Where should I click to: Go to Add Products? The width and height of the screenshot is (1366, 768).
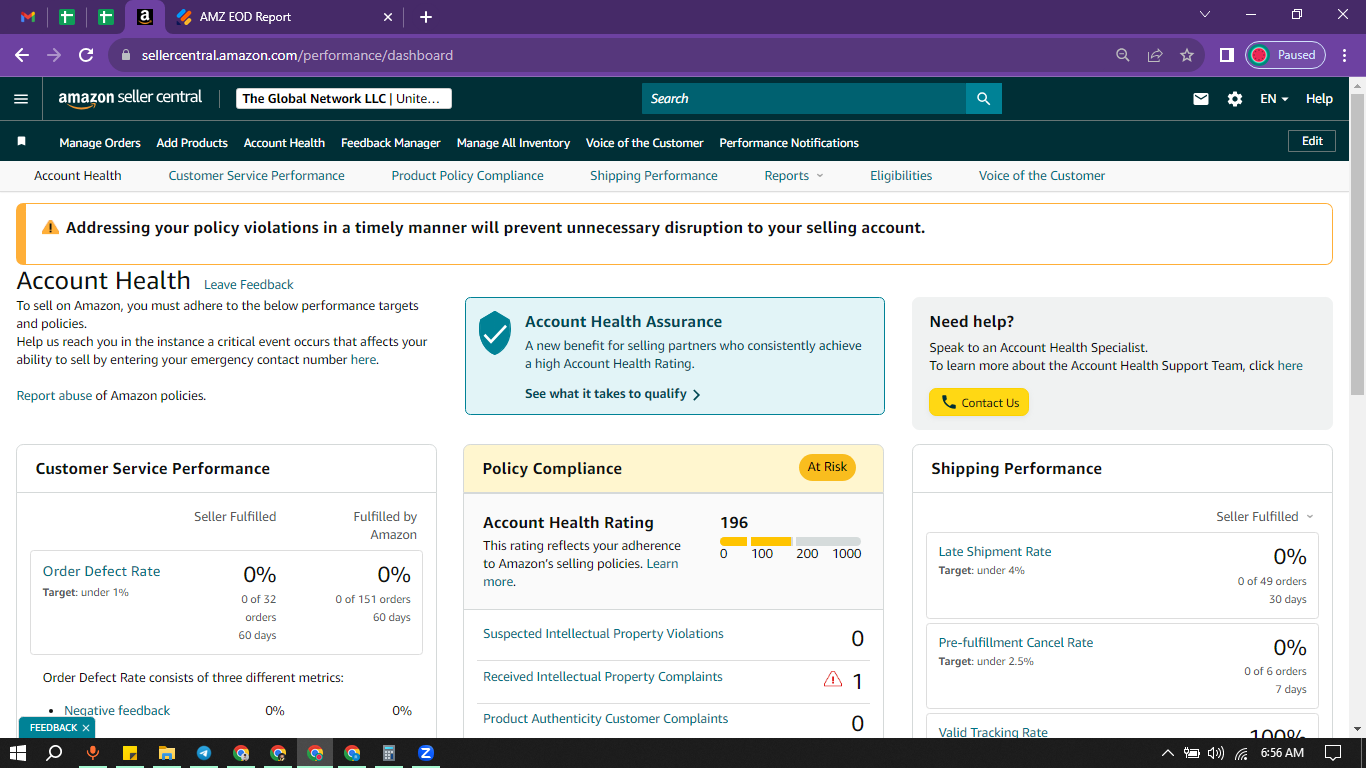[192, 143]
